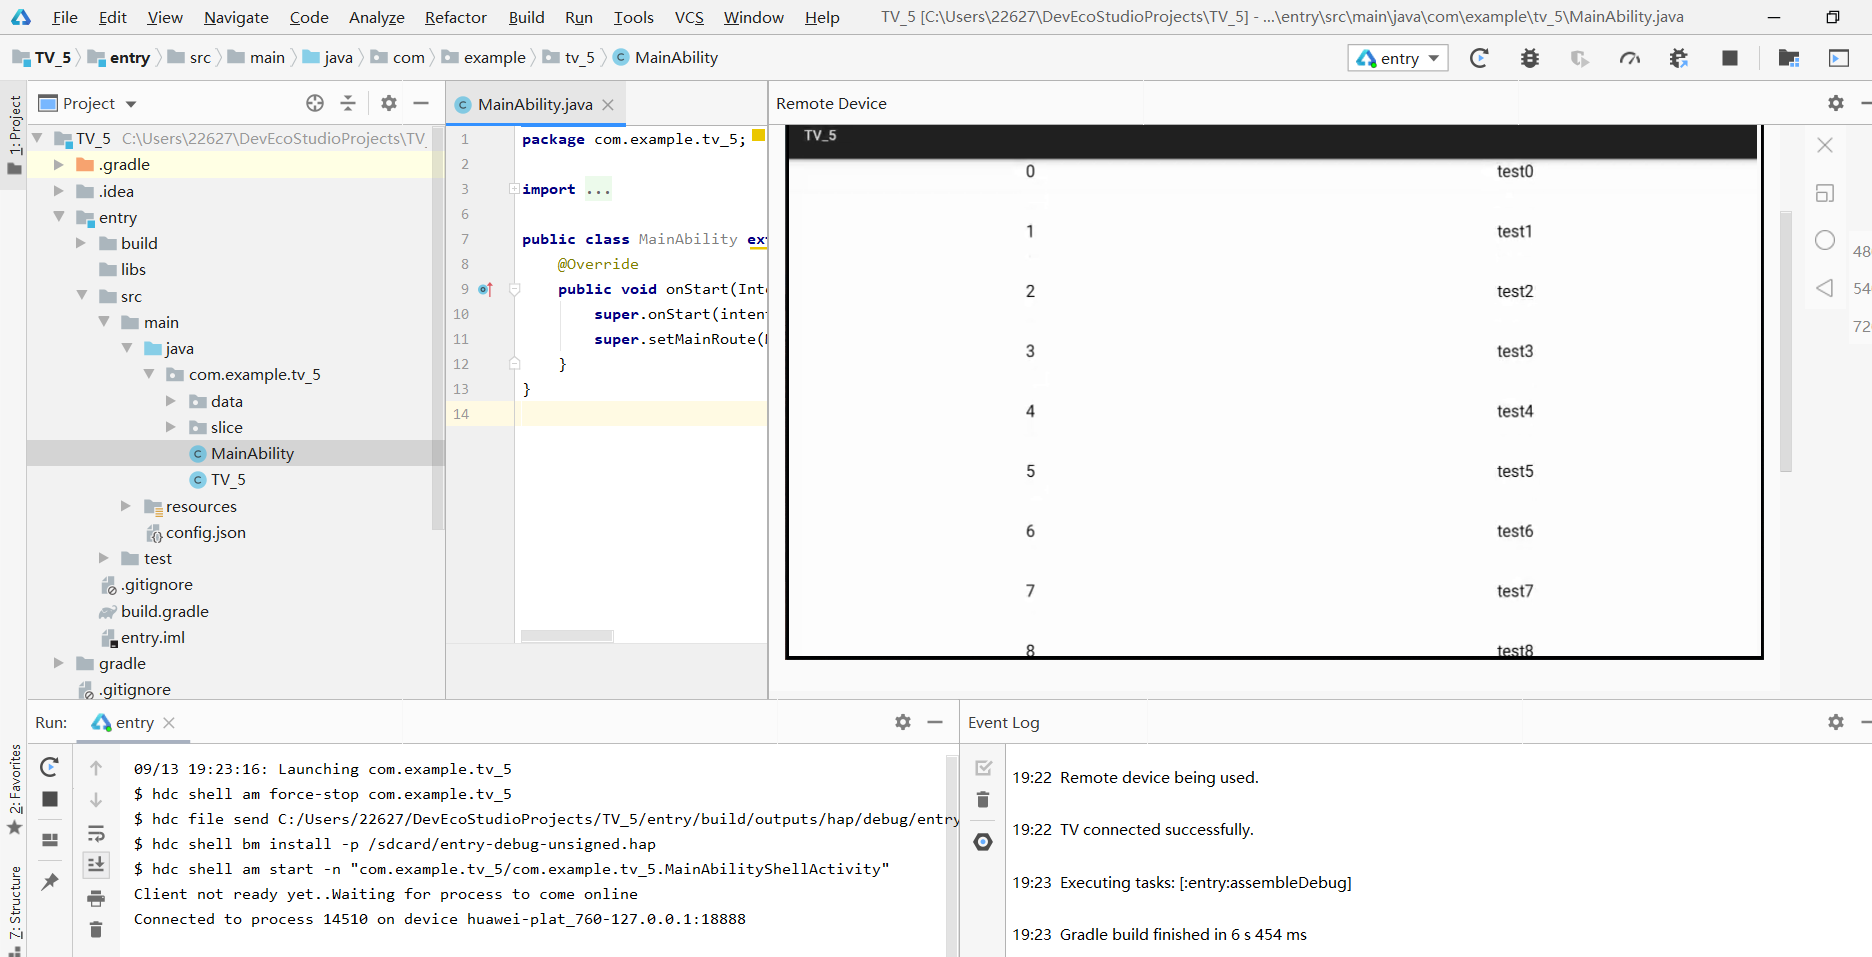Open the VCS menu
The image size is (1872, 957).
[689, 17]
